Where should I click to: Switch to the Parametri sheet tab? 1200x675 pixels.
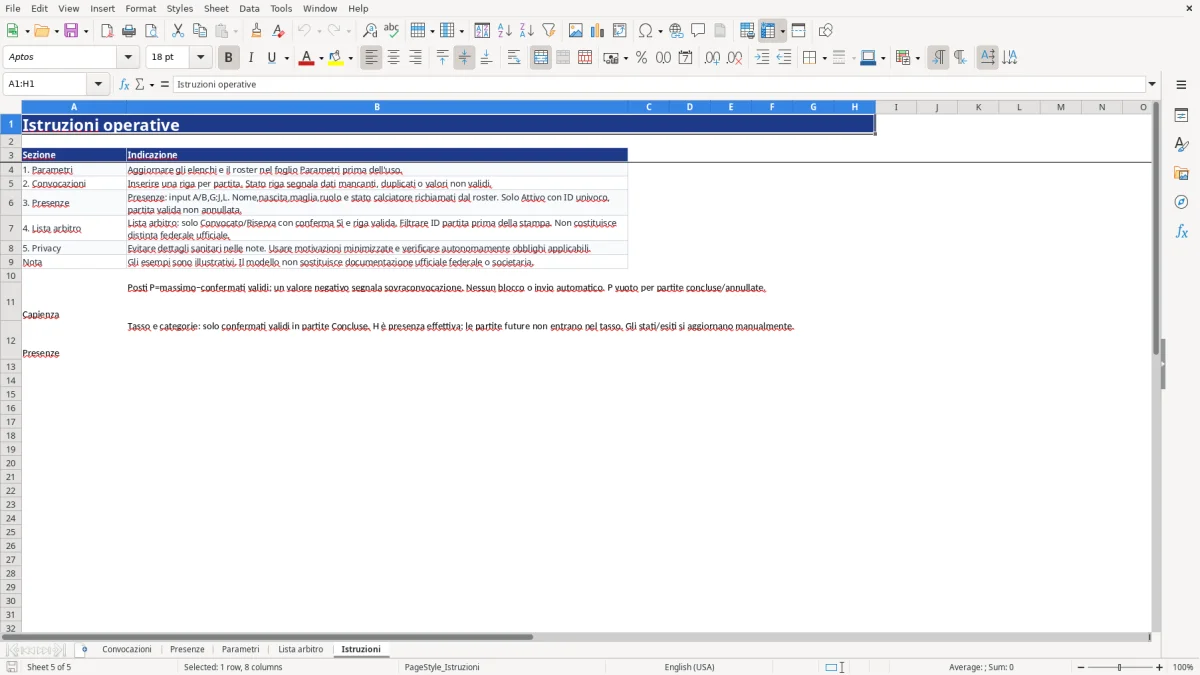[240, 650]
